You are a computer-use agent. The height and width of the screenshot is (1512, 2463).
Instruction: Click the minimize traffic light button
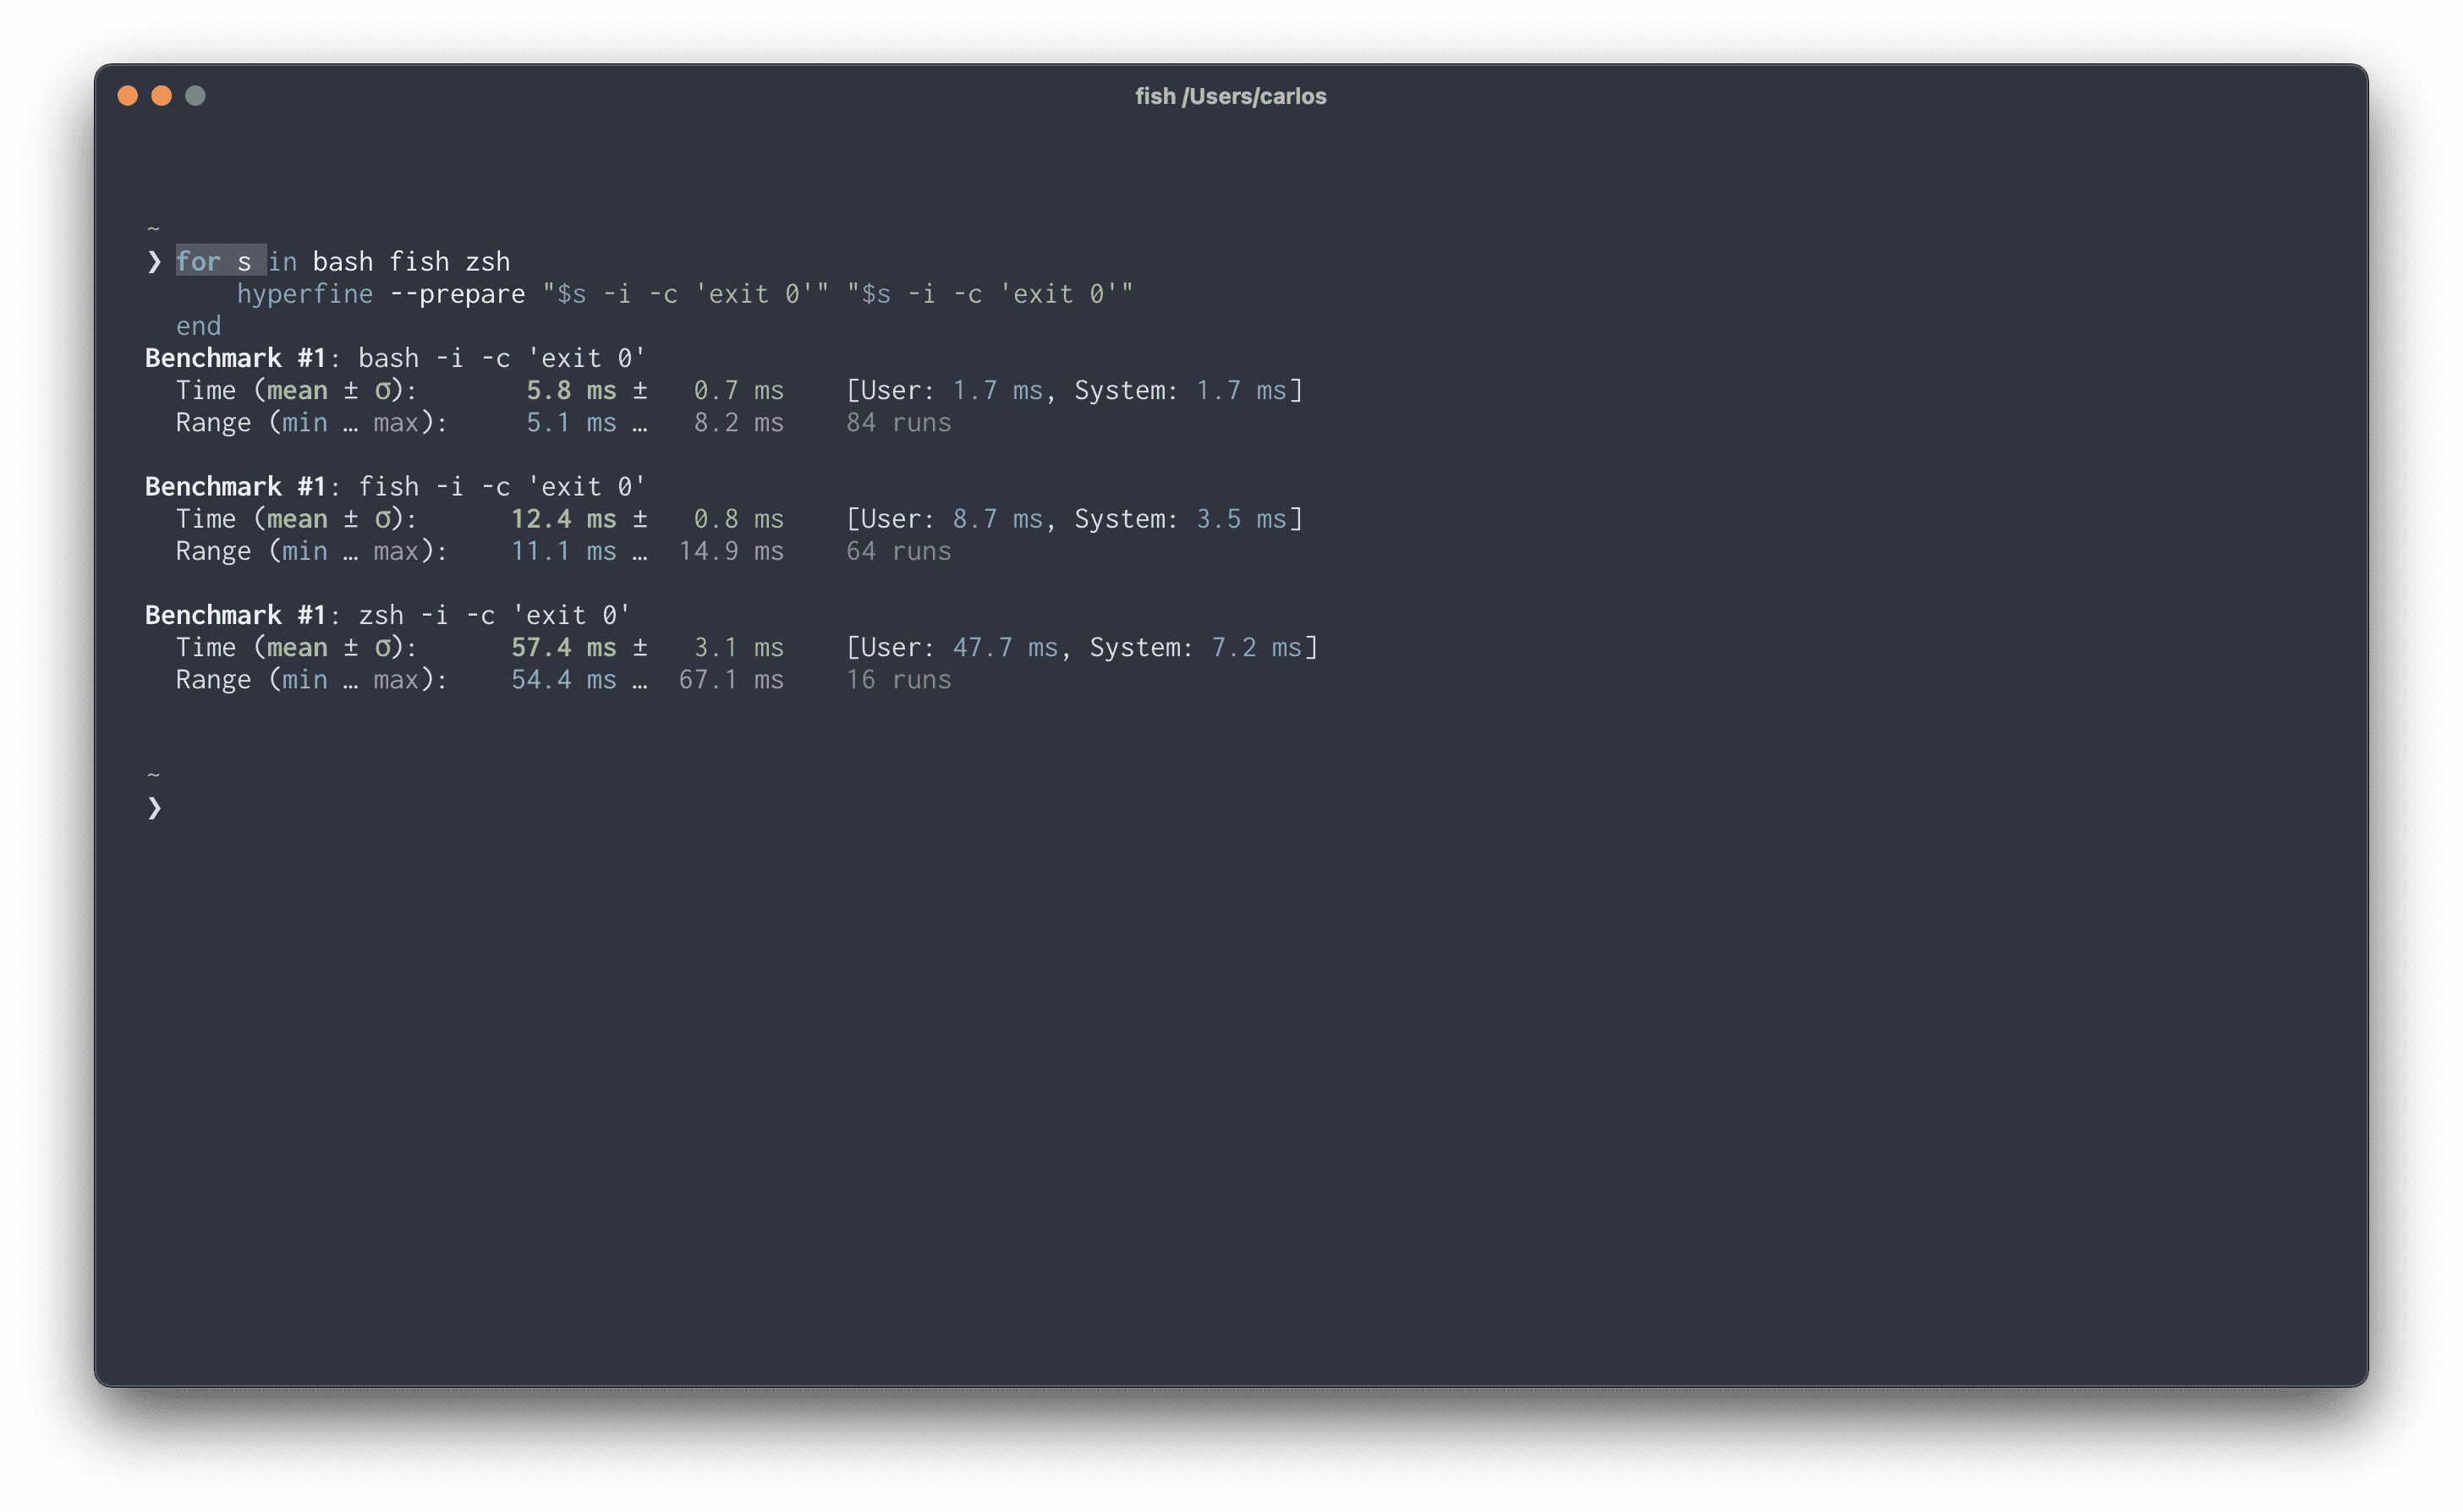[162, 95]
